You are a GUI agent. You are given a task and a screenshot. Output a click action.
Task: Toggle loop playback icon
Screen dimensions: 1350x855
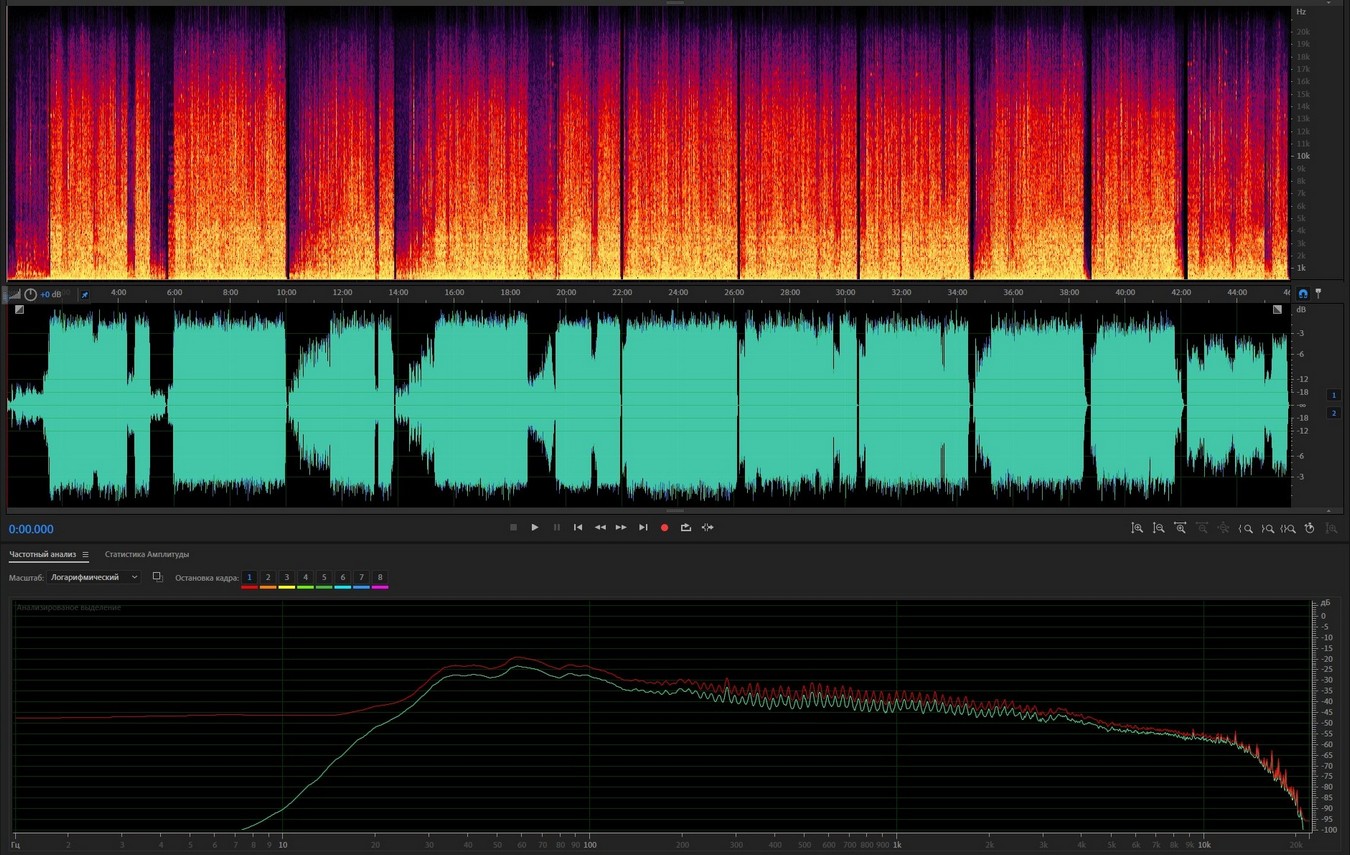click(686, 527)
